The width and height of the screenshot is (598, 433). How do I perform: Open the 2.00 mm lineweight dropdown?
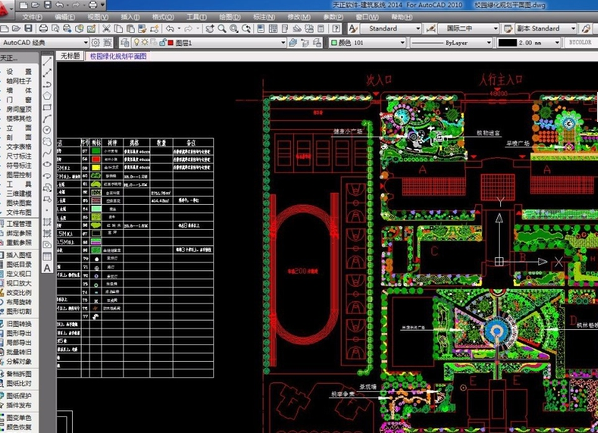click(557, 43)
